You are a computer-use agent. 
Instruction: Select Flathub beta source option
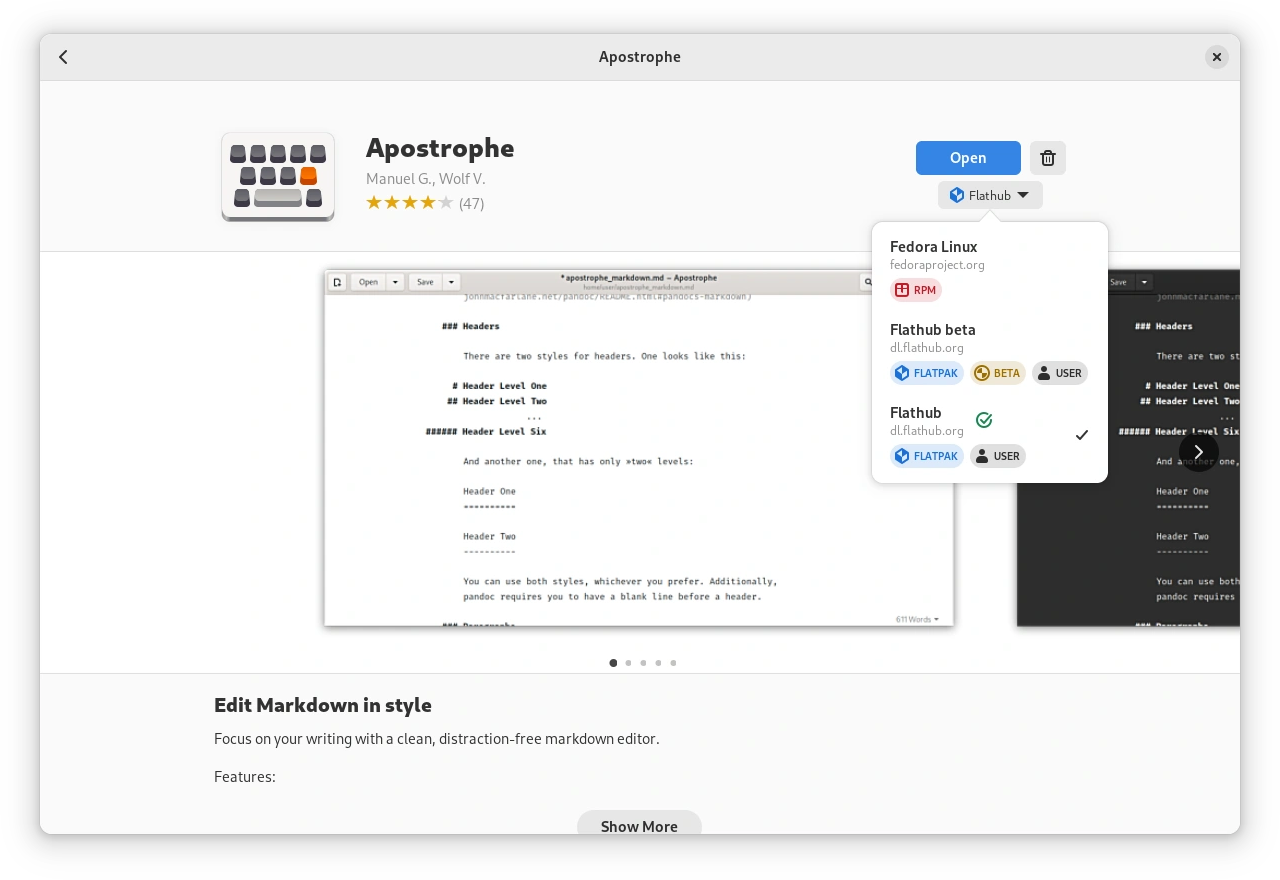coord(990,352)
